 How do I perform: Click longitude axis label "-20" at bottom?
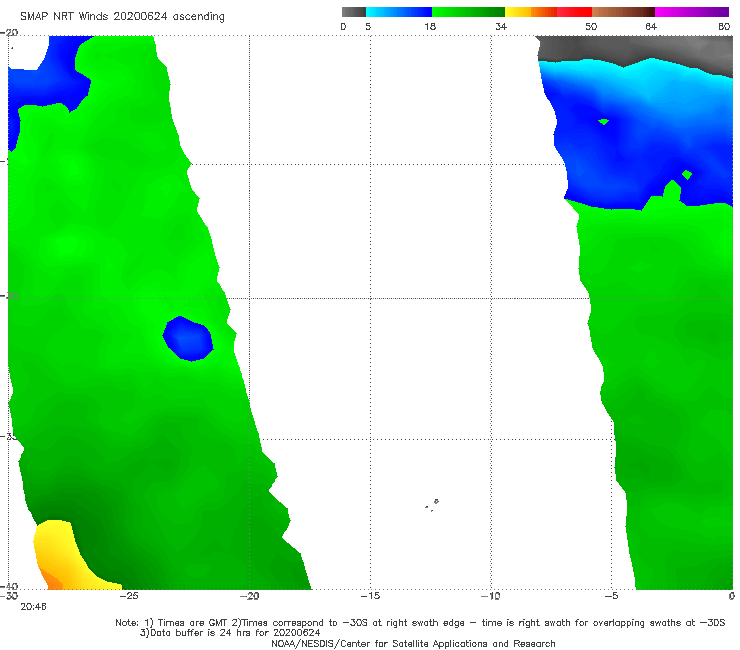point(249,596)
